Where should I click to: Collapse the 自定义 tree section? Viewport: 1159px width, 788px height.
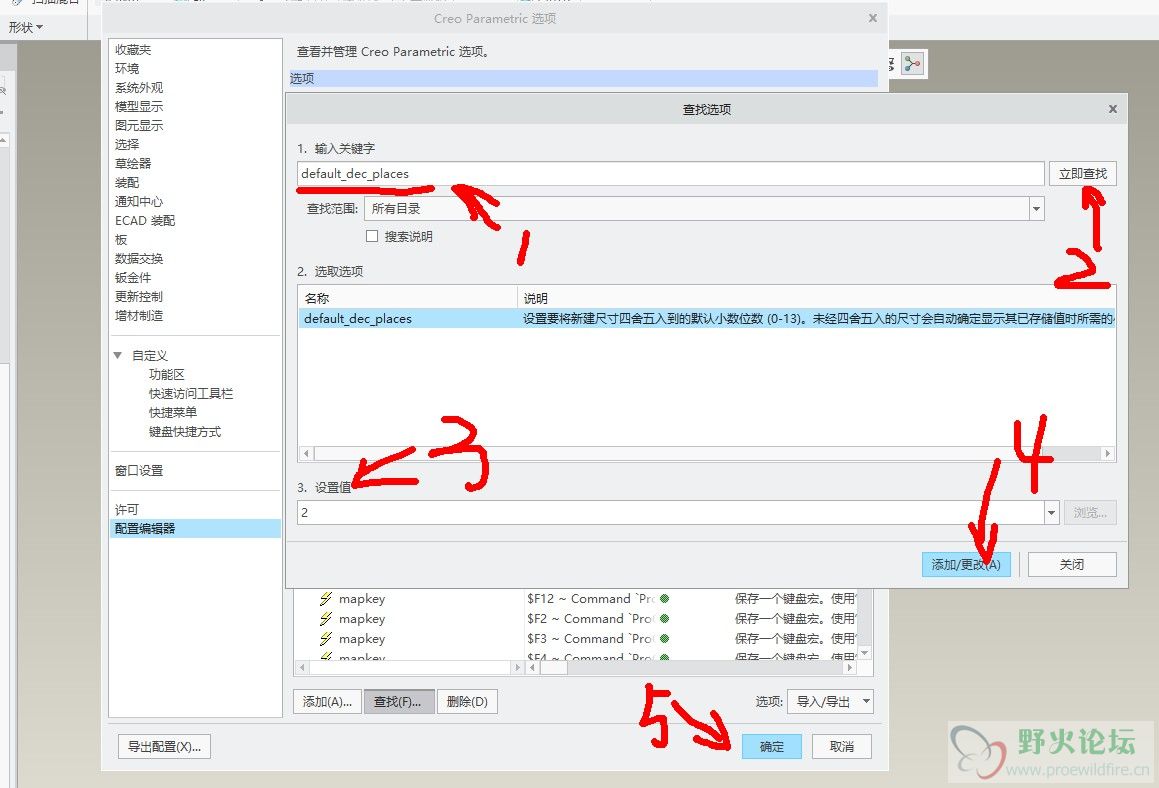click(x=118, y=356)
